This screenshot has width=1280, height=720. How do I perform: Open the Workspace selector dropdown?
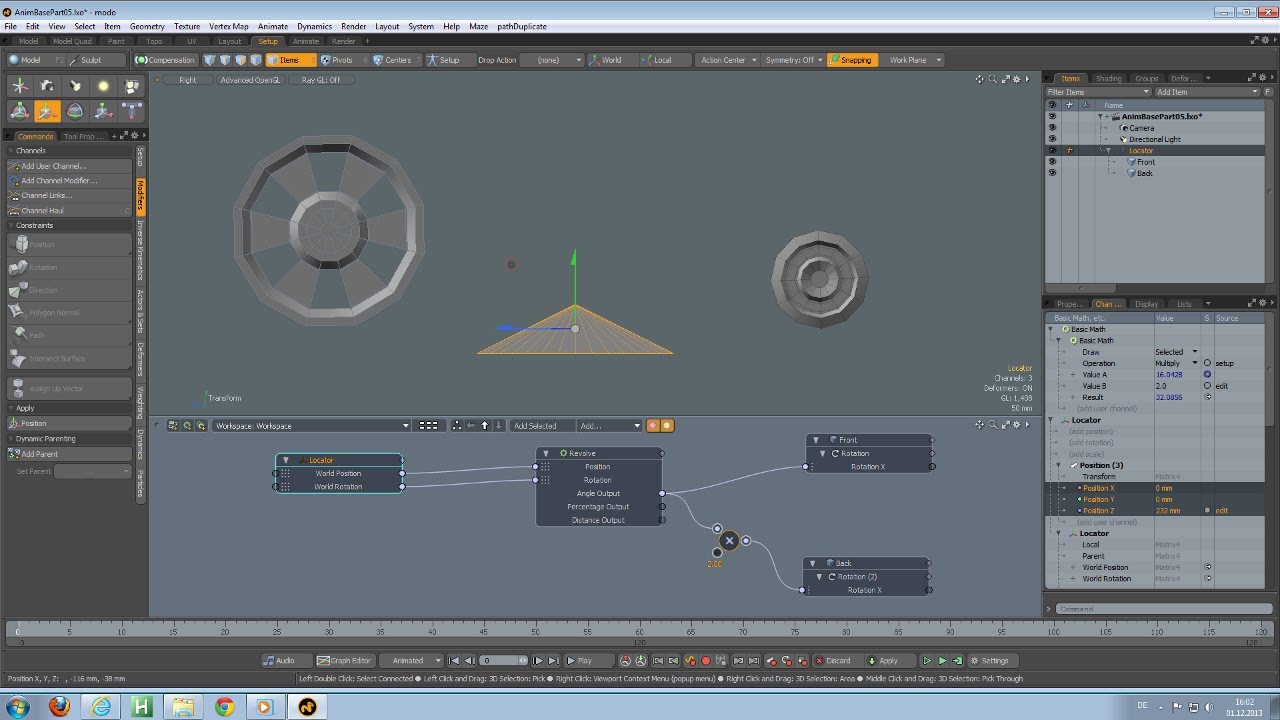(312, 426)
